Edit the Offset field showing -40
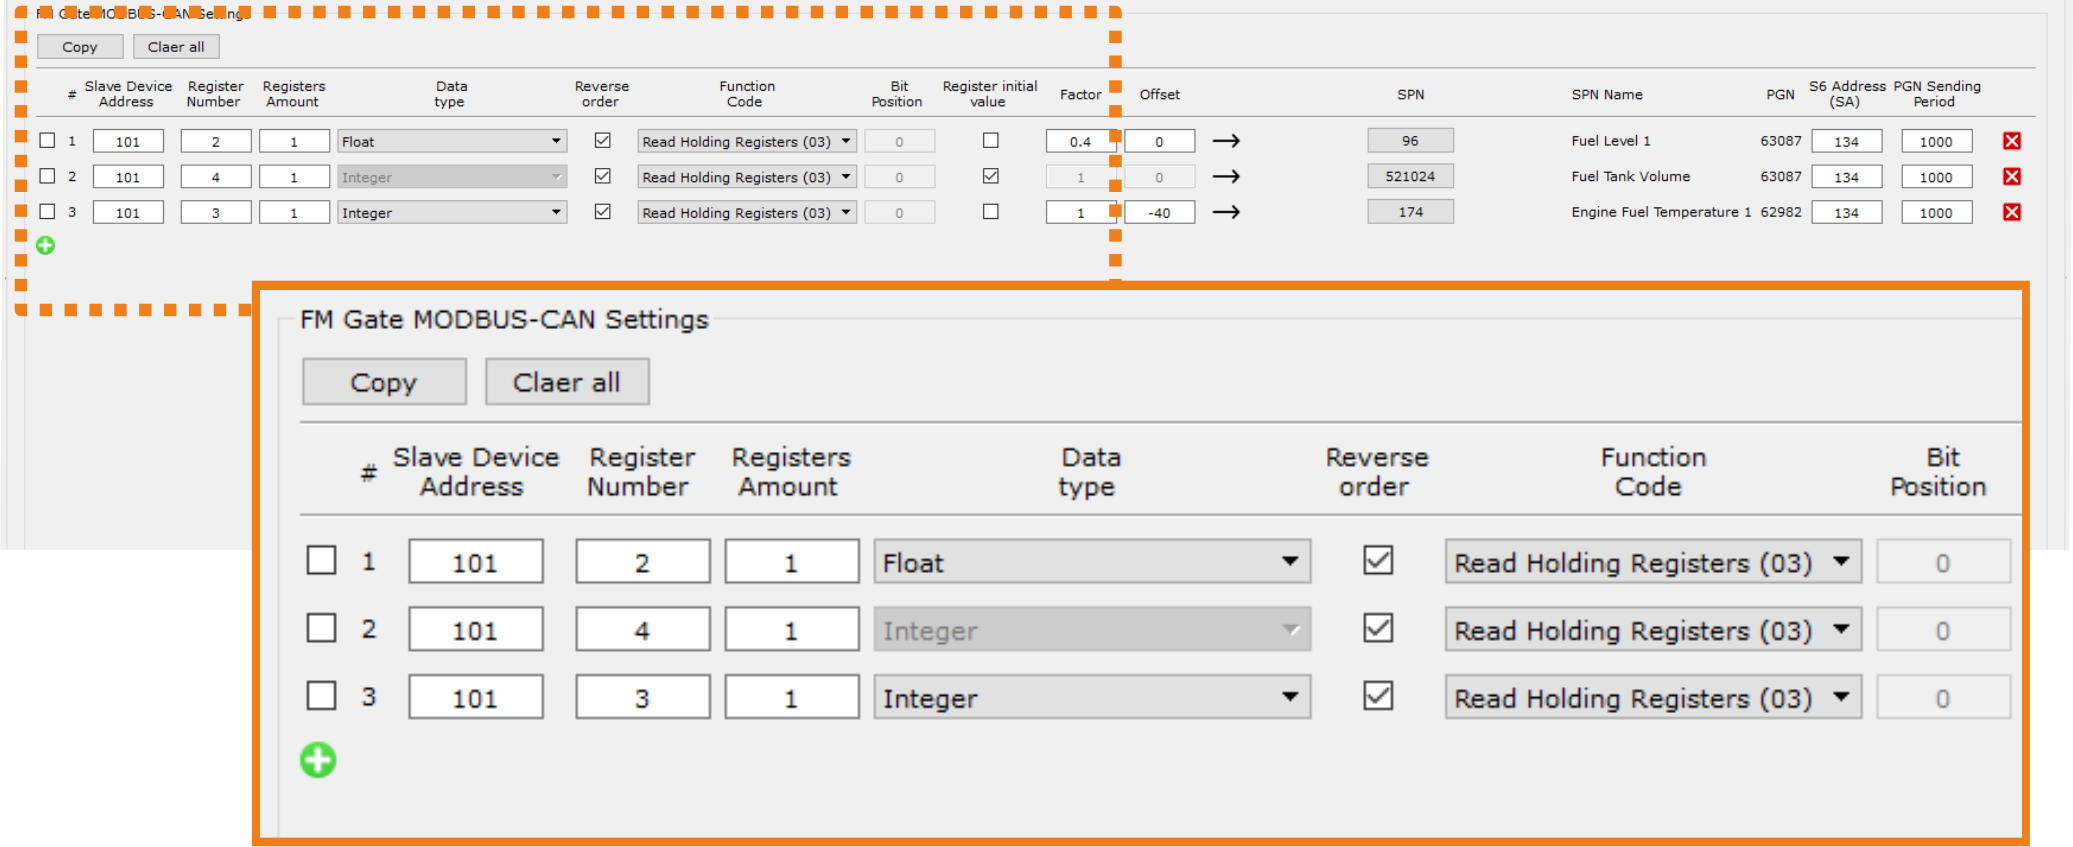This screenshot has height=847, width=2073. [x=1159, y=212]
